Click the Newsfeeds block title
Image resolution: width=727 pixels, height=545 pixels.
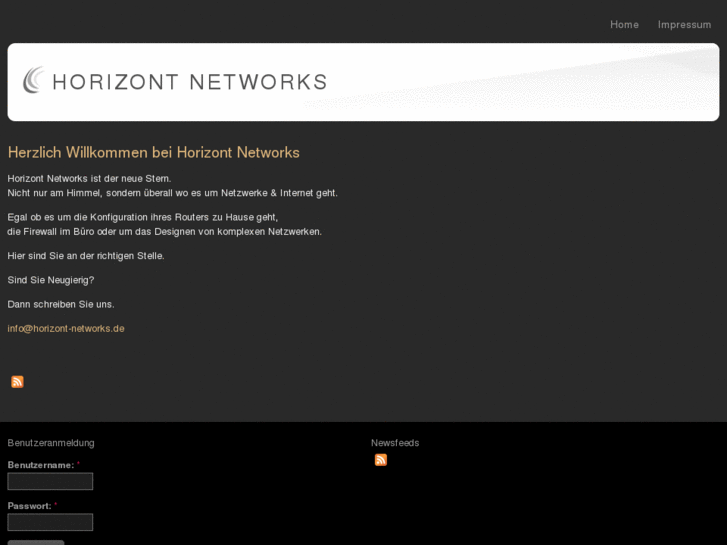tap(395, 443)
